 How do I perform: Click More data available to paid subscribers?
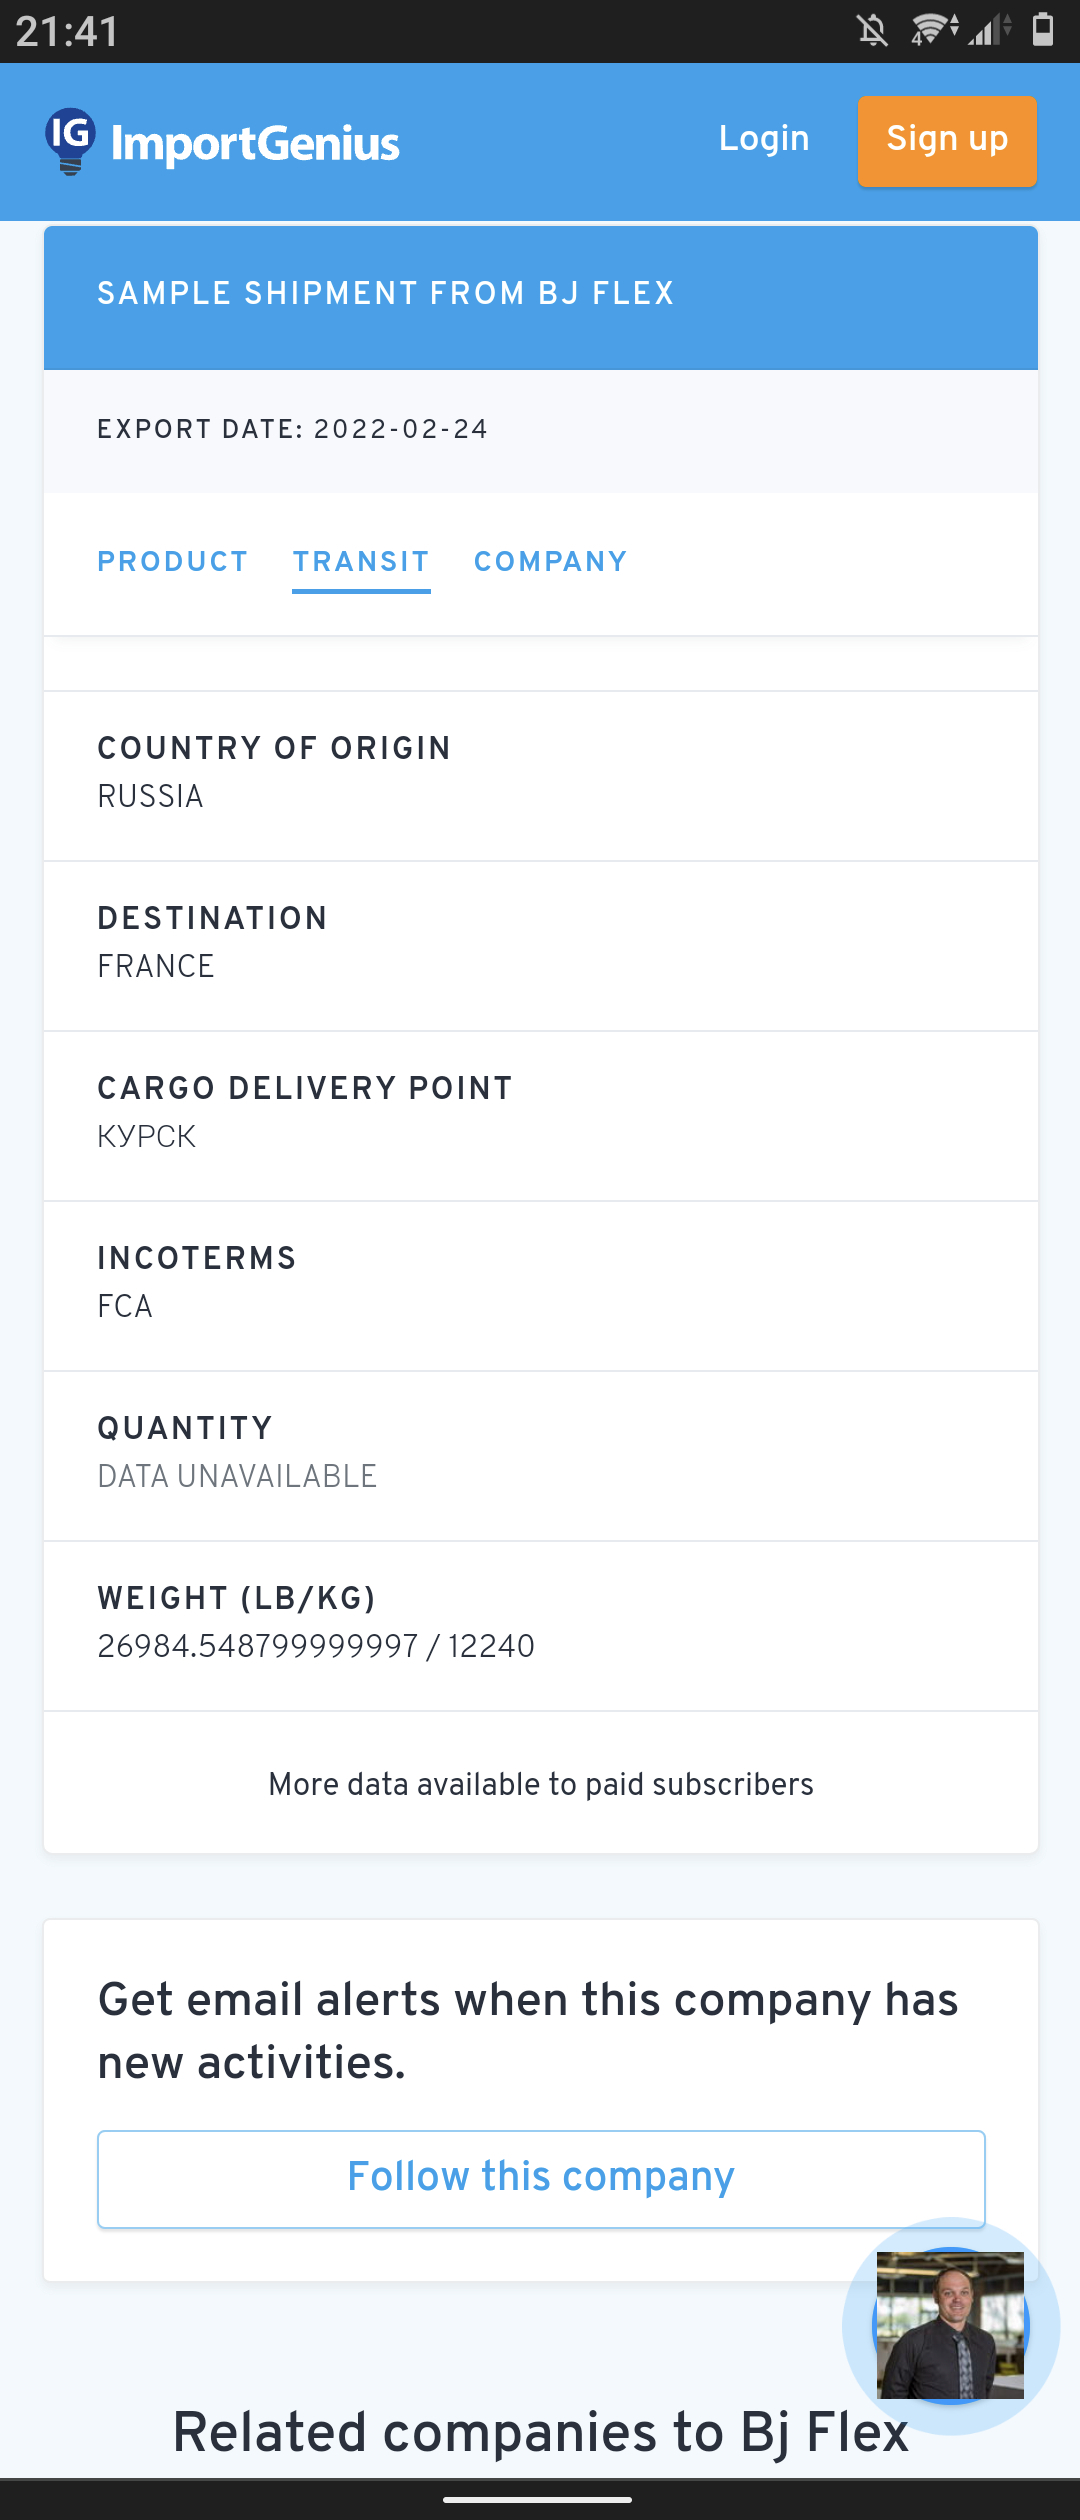(x=541, y=1784)
